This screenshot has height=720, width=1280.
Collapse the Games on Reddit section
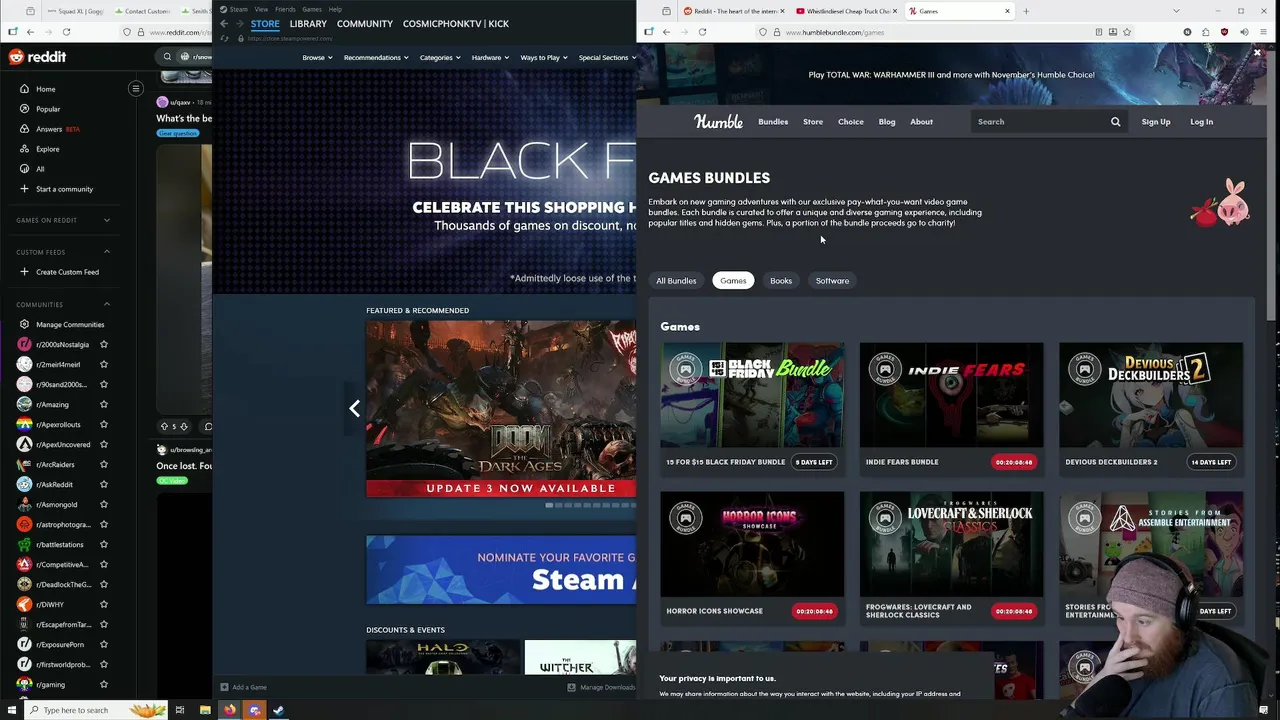[107, 220]
